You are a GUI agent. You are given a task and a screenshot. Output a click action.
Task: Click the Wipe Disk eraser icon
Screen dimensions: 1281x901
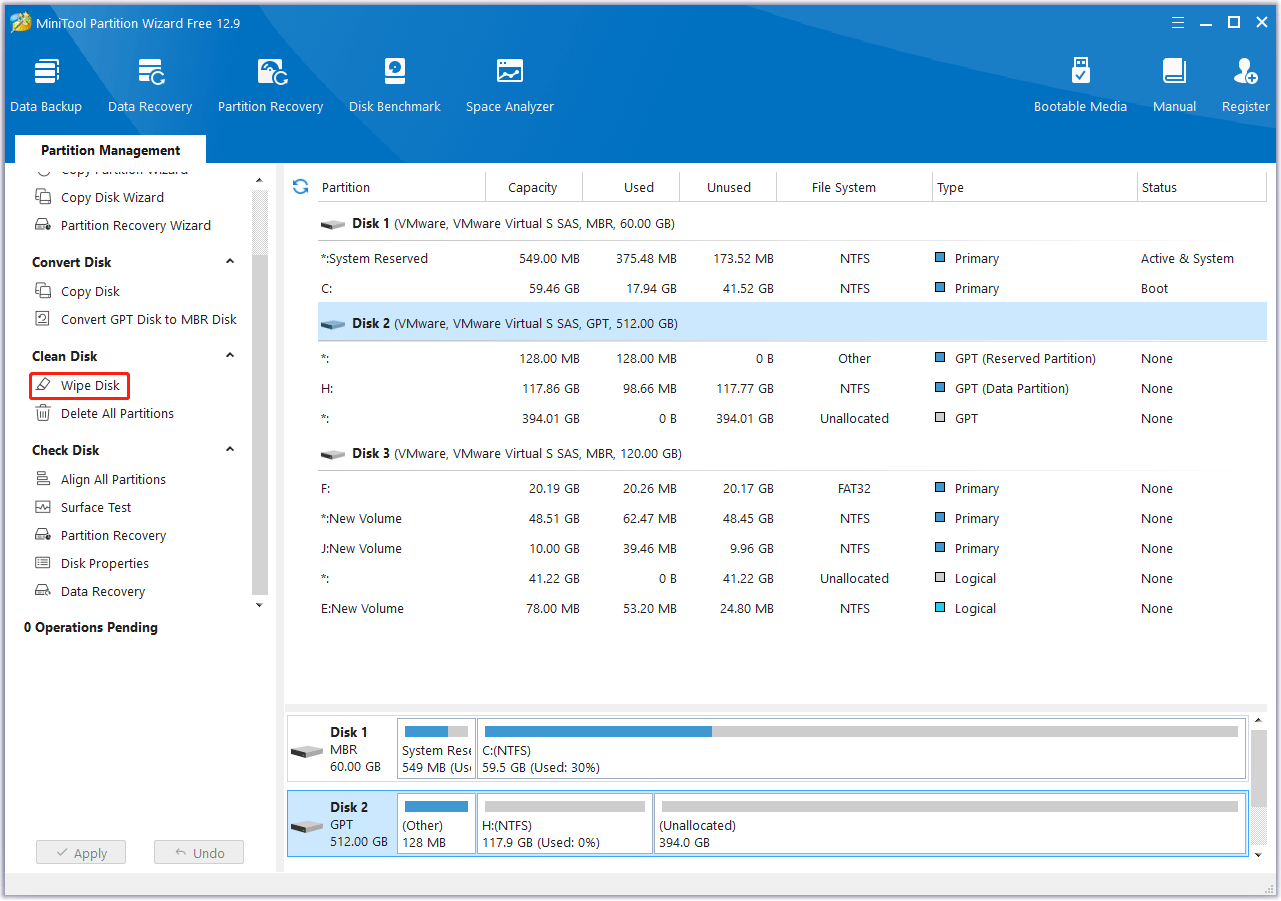[43, 385]
